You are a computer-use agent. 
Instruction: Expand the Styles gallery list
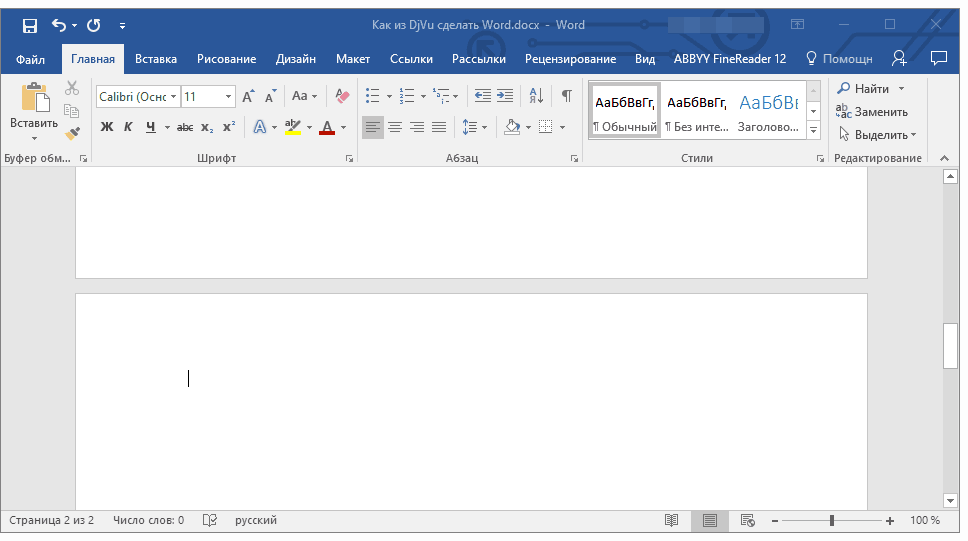tap(813, 131)
